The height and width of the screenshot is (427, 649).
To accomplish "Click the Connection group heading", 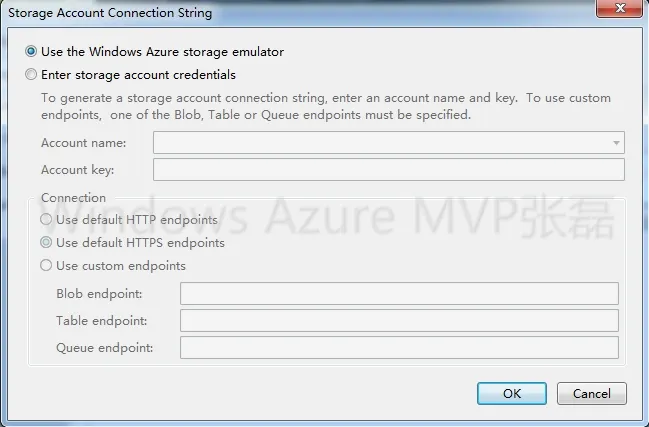I will [73, 198].
